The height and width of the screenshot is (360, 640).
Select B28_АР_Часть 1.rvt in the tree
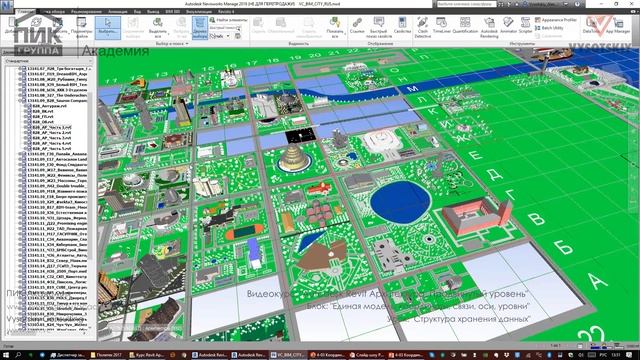[x=52, y=127]
